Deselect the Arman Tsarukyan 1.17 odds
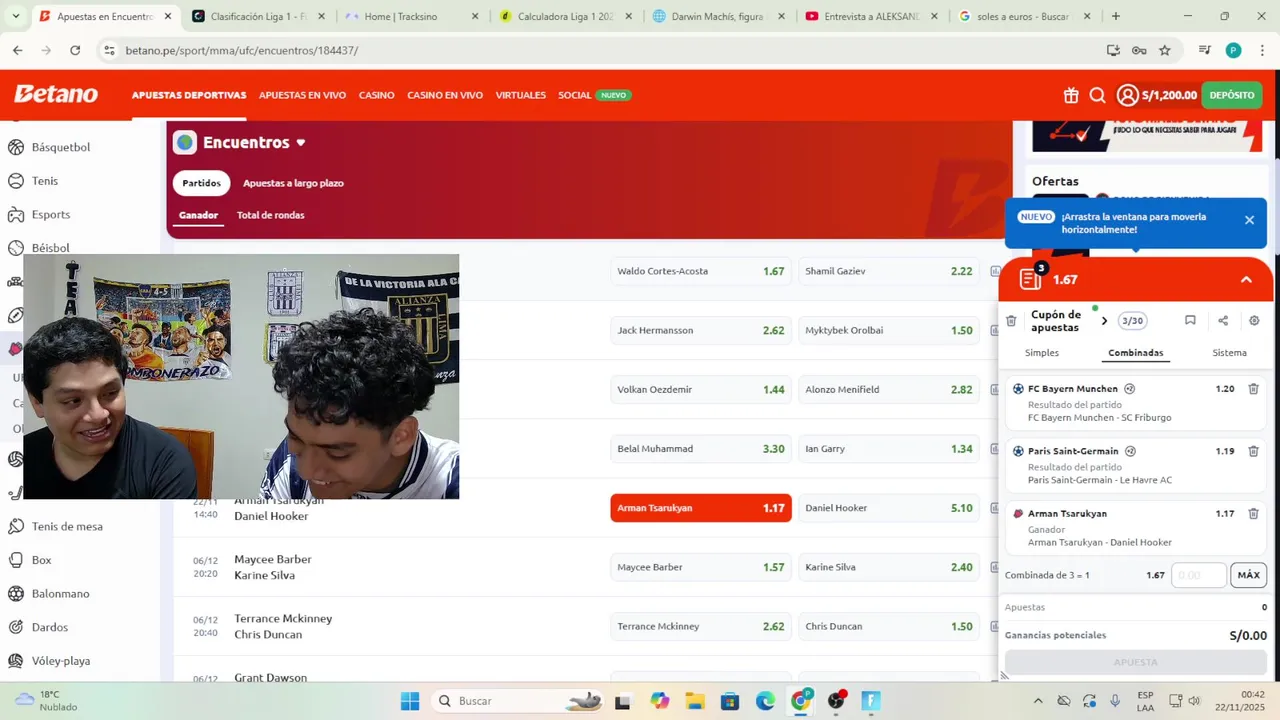Viewport: 1280px width, 720px height. pyautogui.click(x=701, y=508)
